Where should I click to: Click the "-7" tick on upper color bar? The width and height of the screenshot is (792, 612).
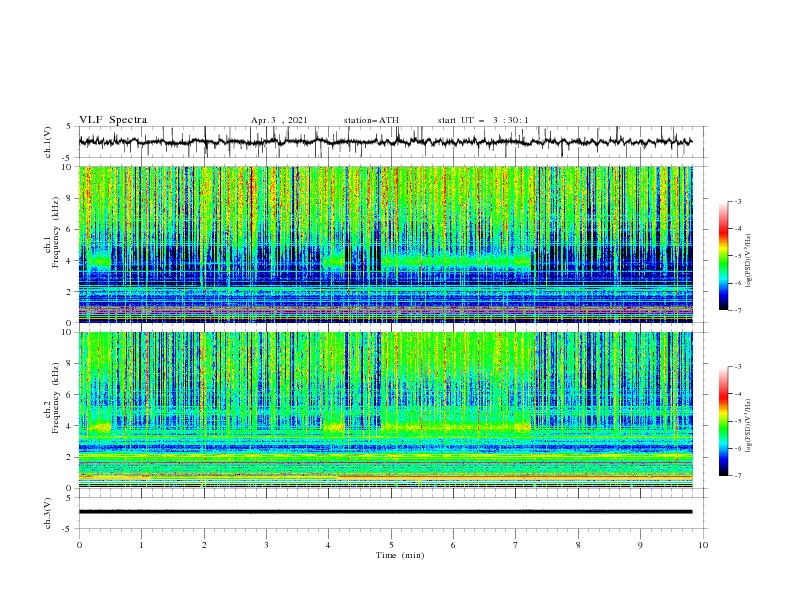tap(738, 311)
